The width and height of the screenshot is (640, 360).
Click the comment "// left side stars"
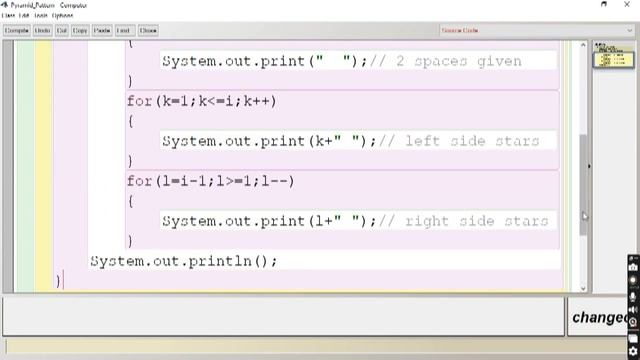click(x=459, y=141)
